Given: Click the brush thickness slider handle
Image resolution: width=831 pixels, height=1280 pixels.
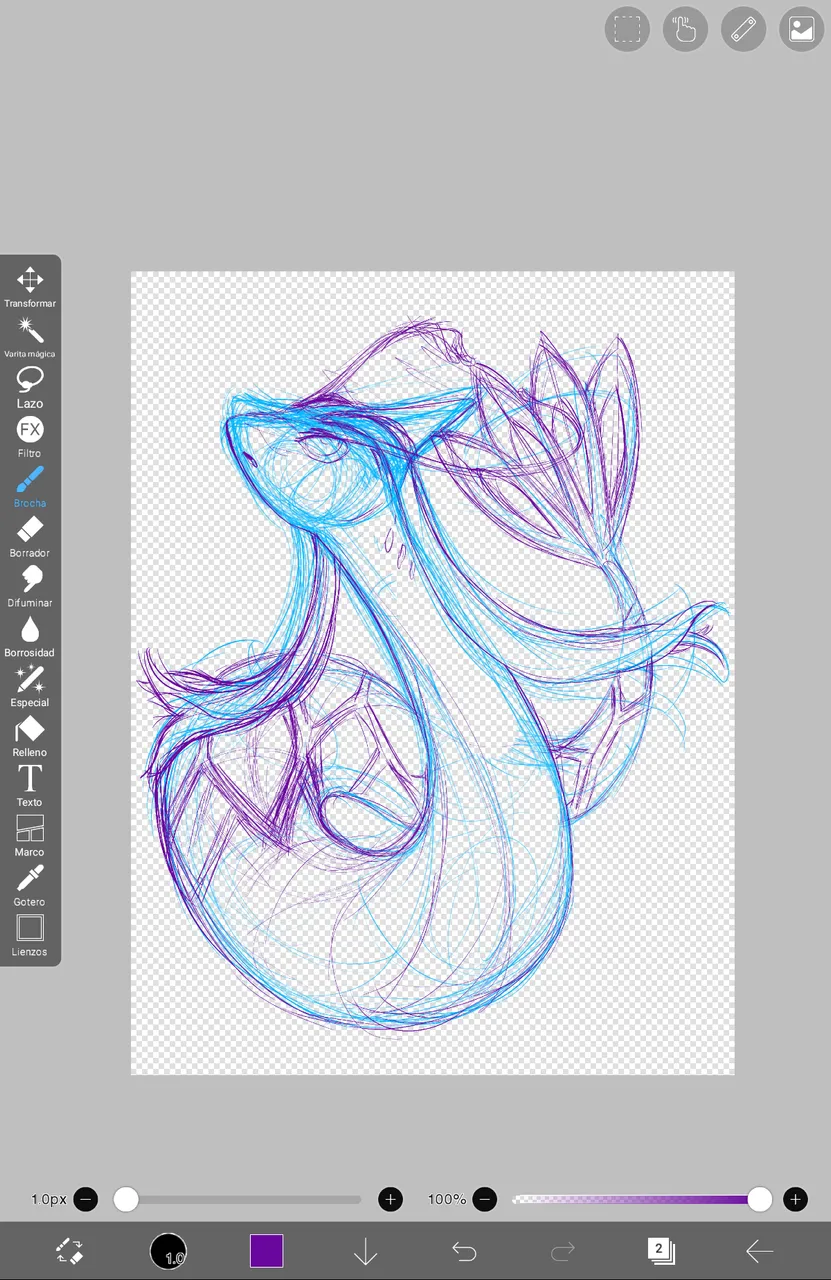Looking at the screenshot, I should pos(126,1199).
